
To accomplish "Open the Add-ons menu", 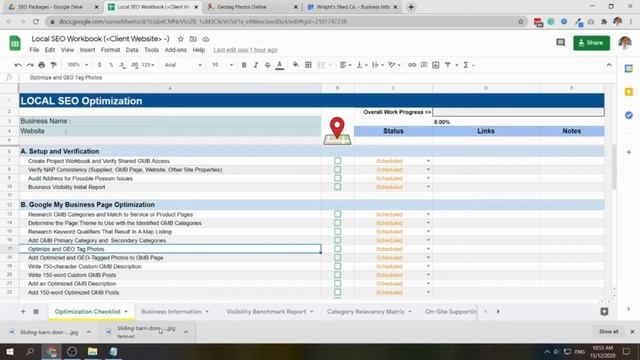I will click(176, 50).
